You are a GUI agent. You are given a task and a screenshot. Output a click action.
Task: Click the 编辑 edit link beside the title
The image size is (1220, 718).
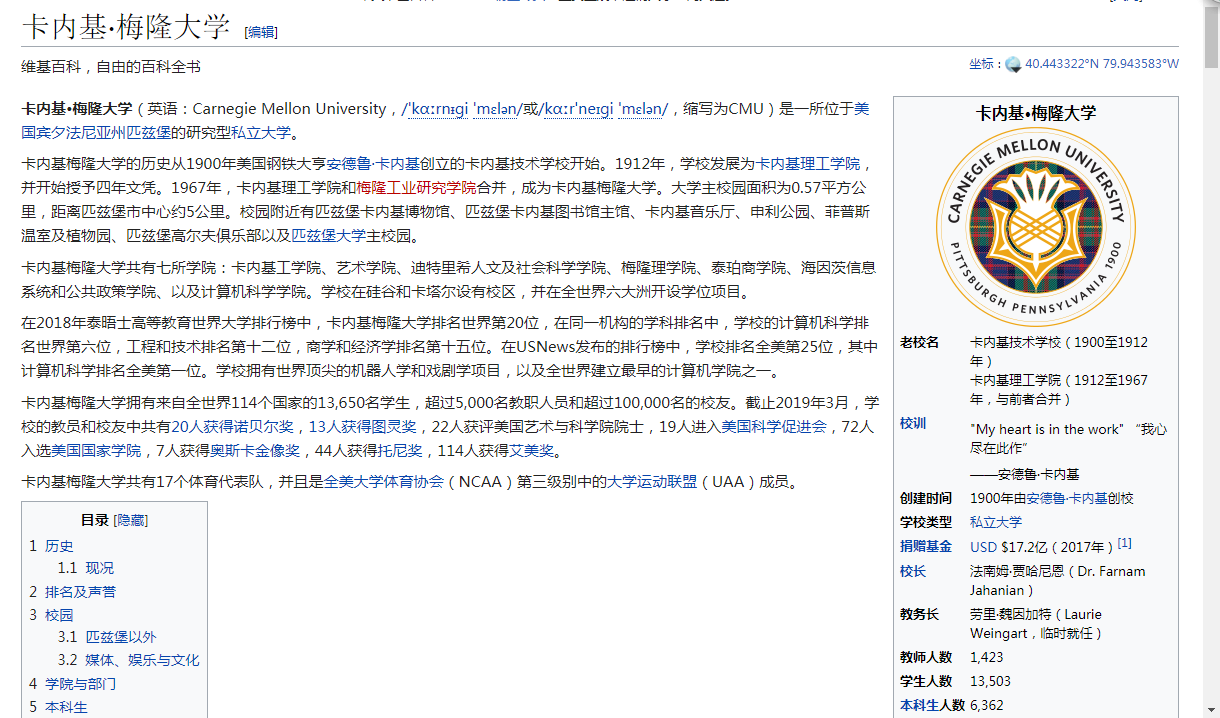tap(262, 32)
